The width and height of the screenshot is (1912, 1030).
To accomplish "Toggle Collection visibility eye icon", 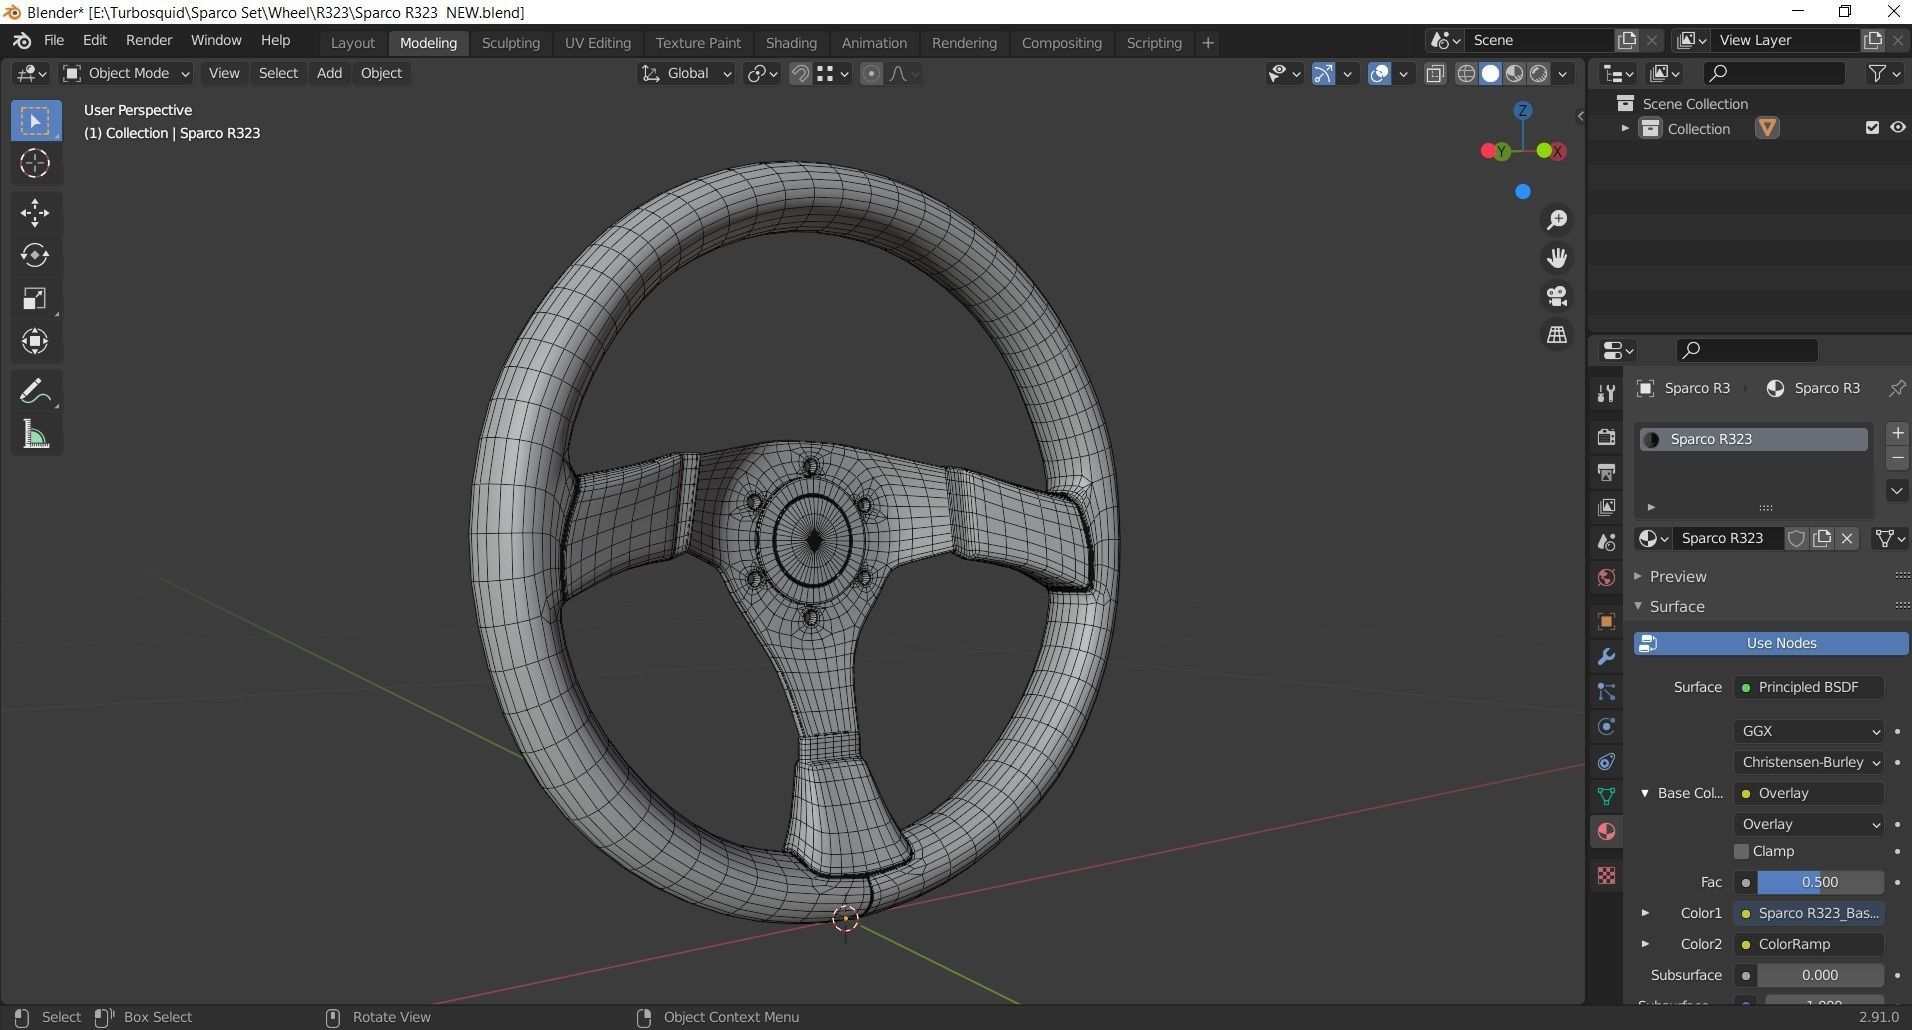I will click(1897, 128).
